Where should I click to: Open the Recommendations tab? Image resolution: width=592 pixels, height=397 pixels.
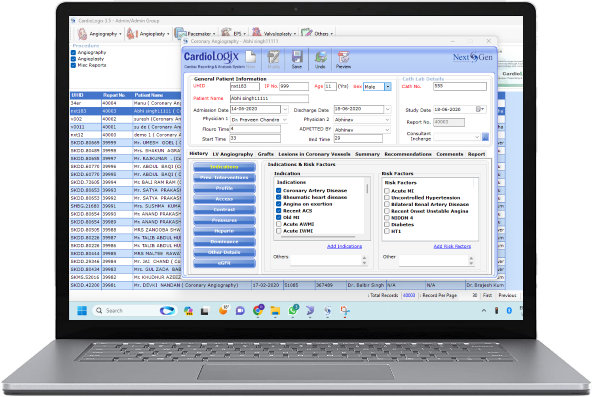click(x=408, y=154)
